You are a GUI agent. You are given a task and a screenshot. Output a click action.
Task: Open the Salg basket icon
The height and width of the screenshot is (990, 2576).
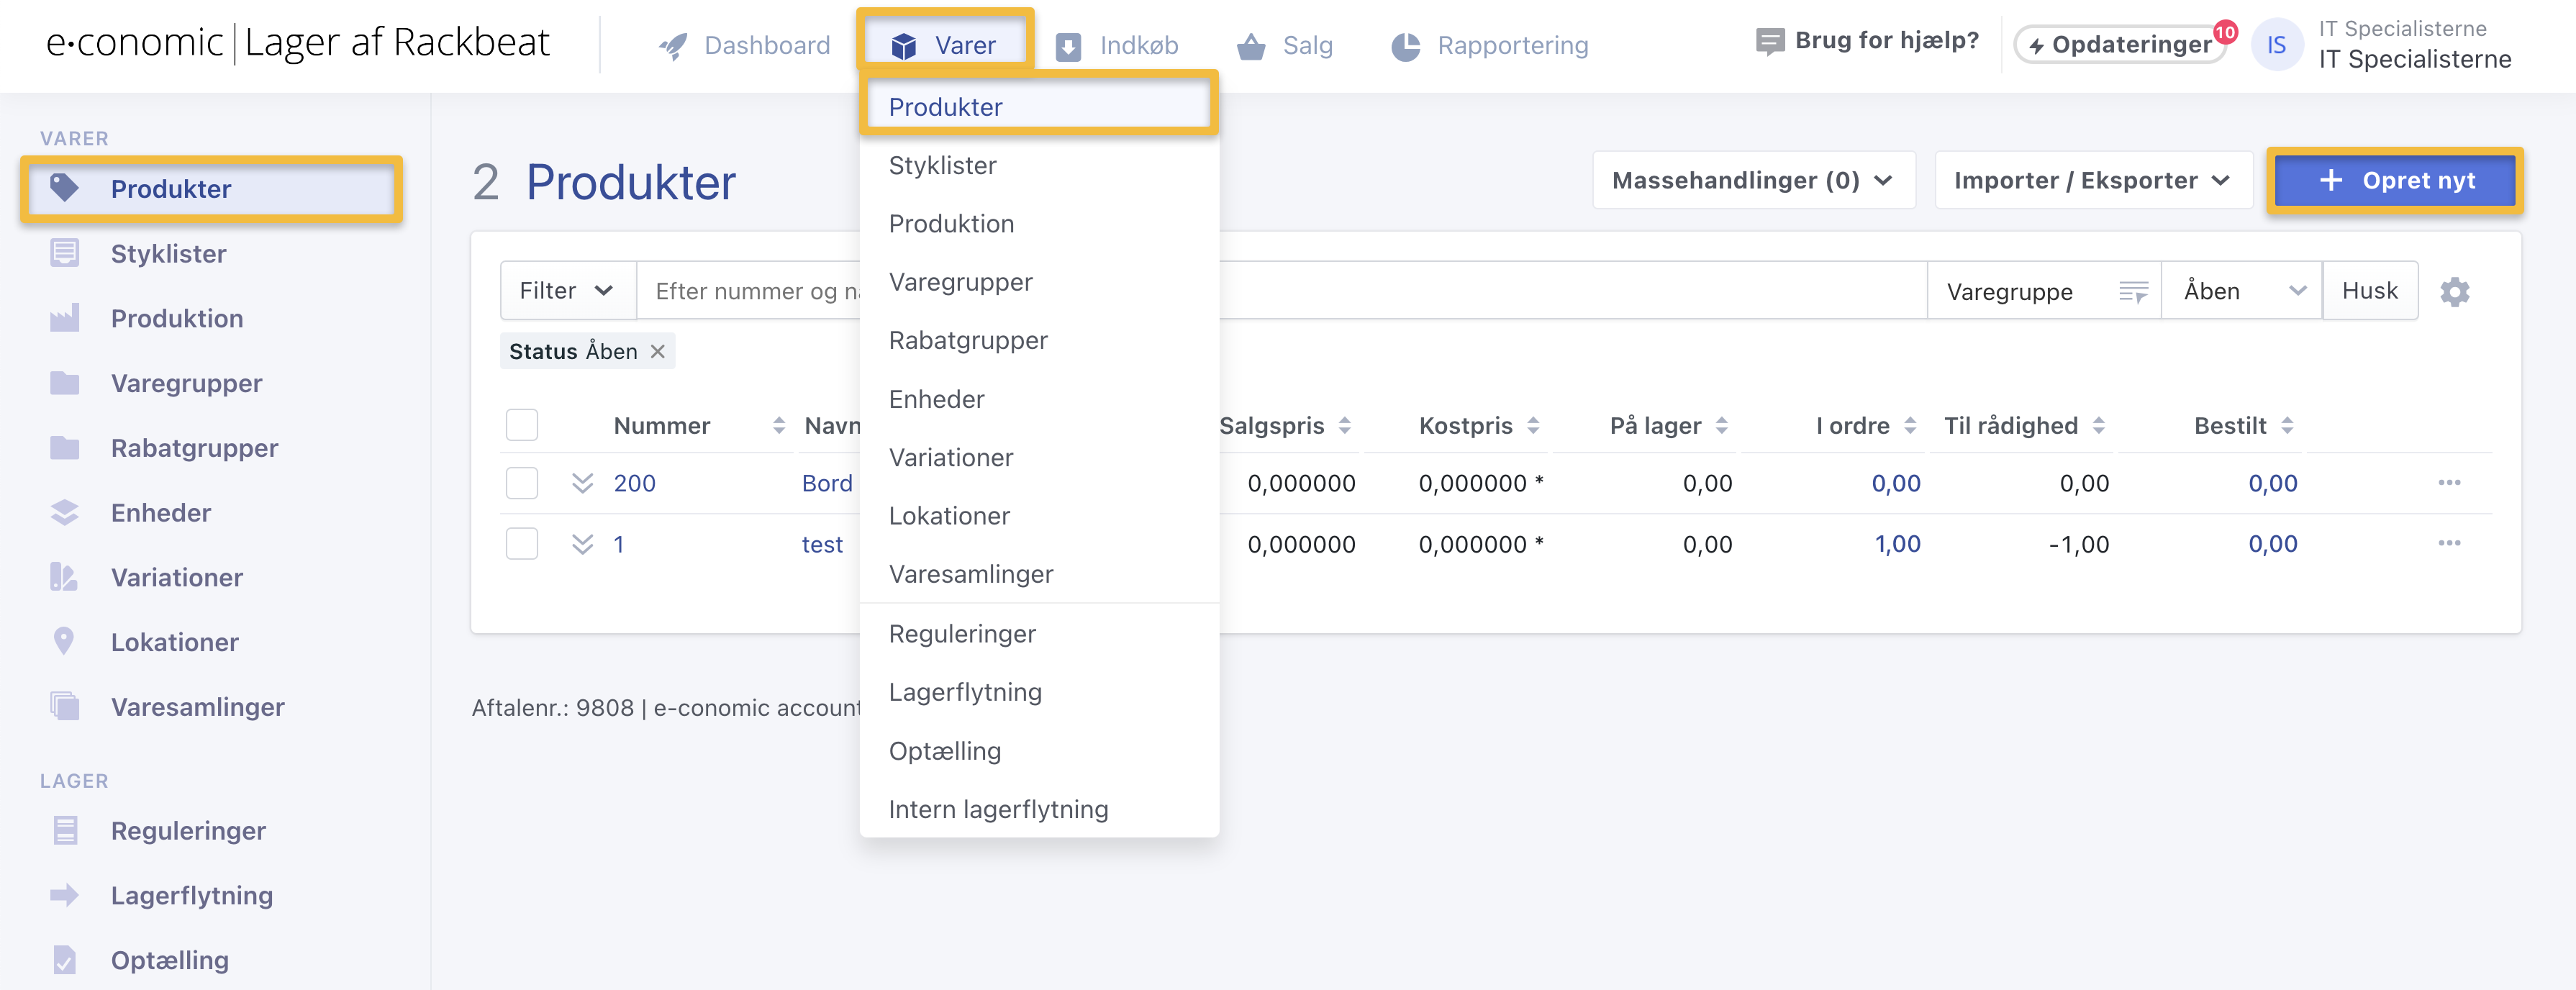(x=1249, y=45)
